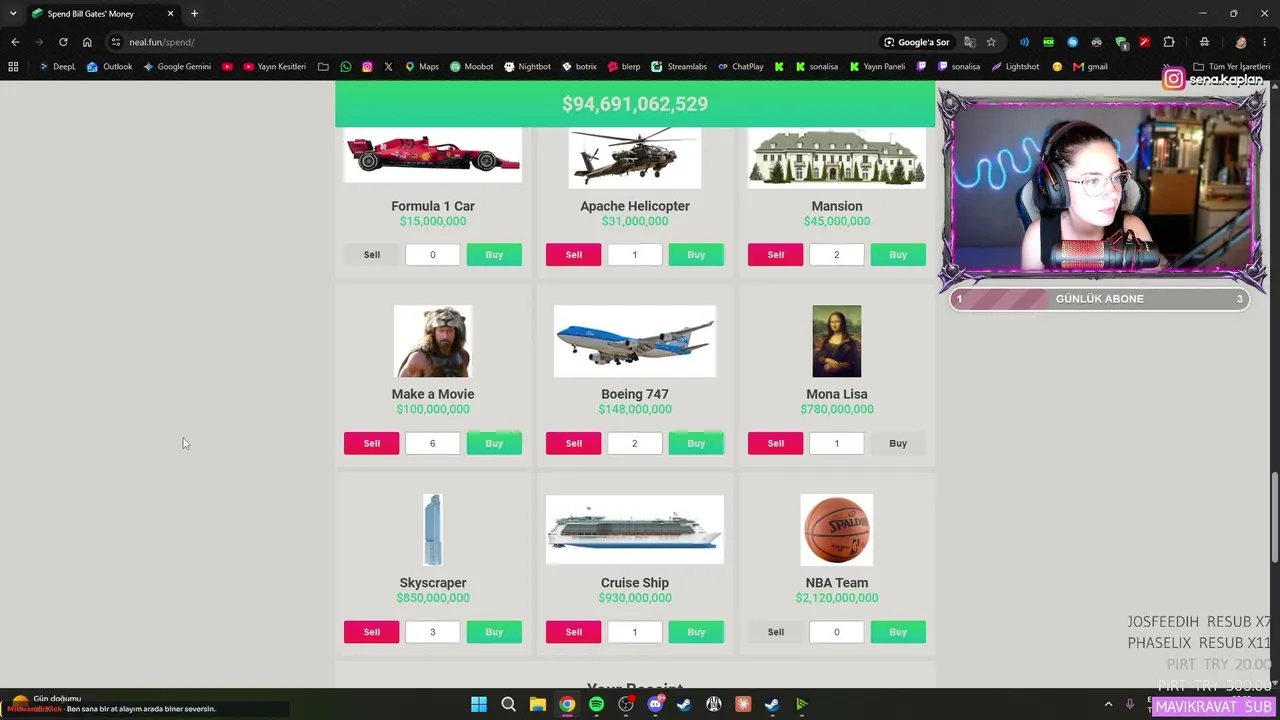Open the Windows Start menu
The image size is (1280, 720).
479,704
